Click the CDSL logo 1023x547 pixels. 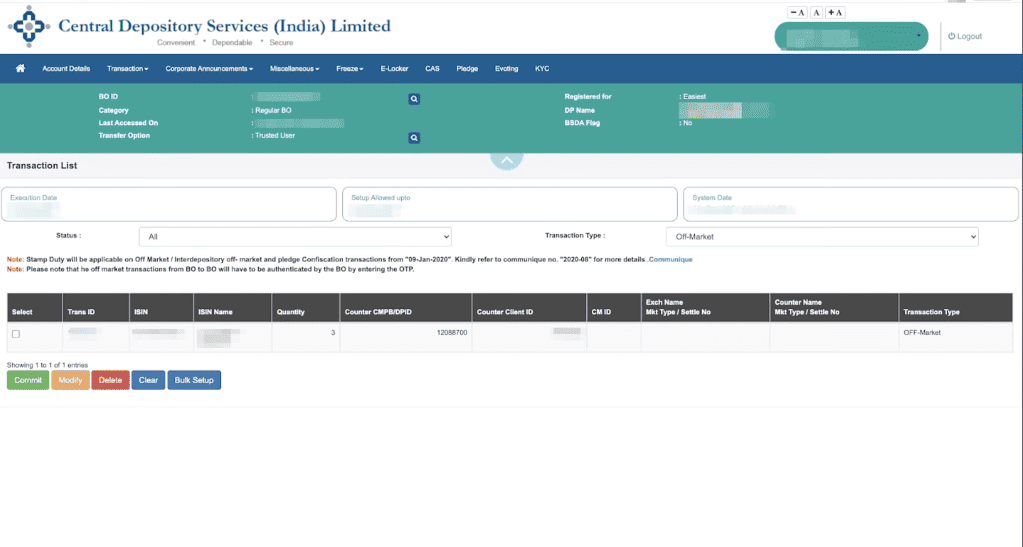[29, 27]
